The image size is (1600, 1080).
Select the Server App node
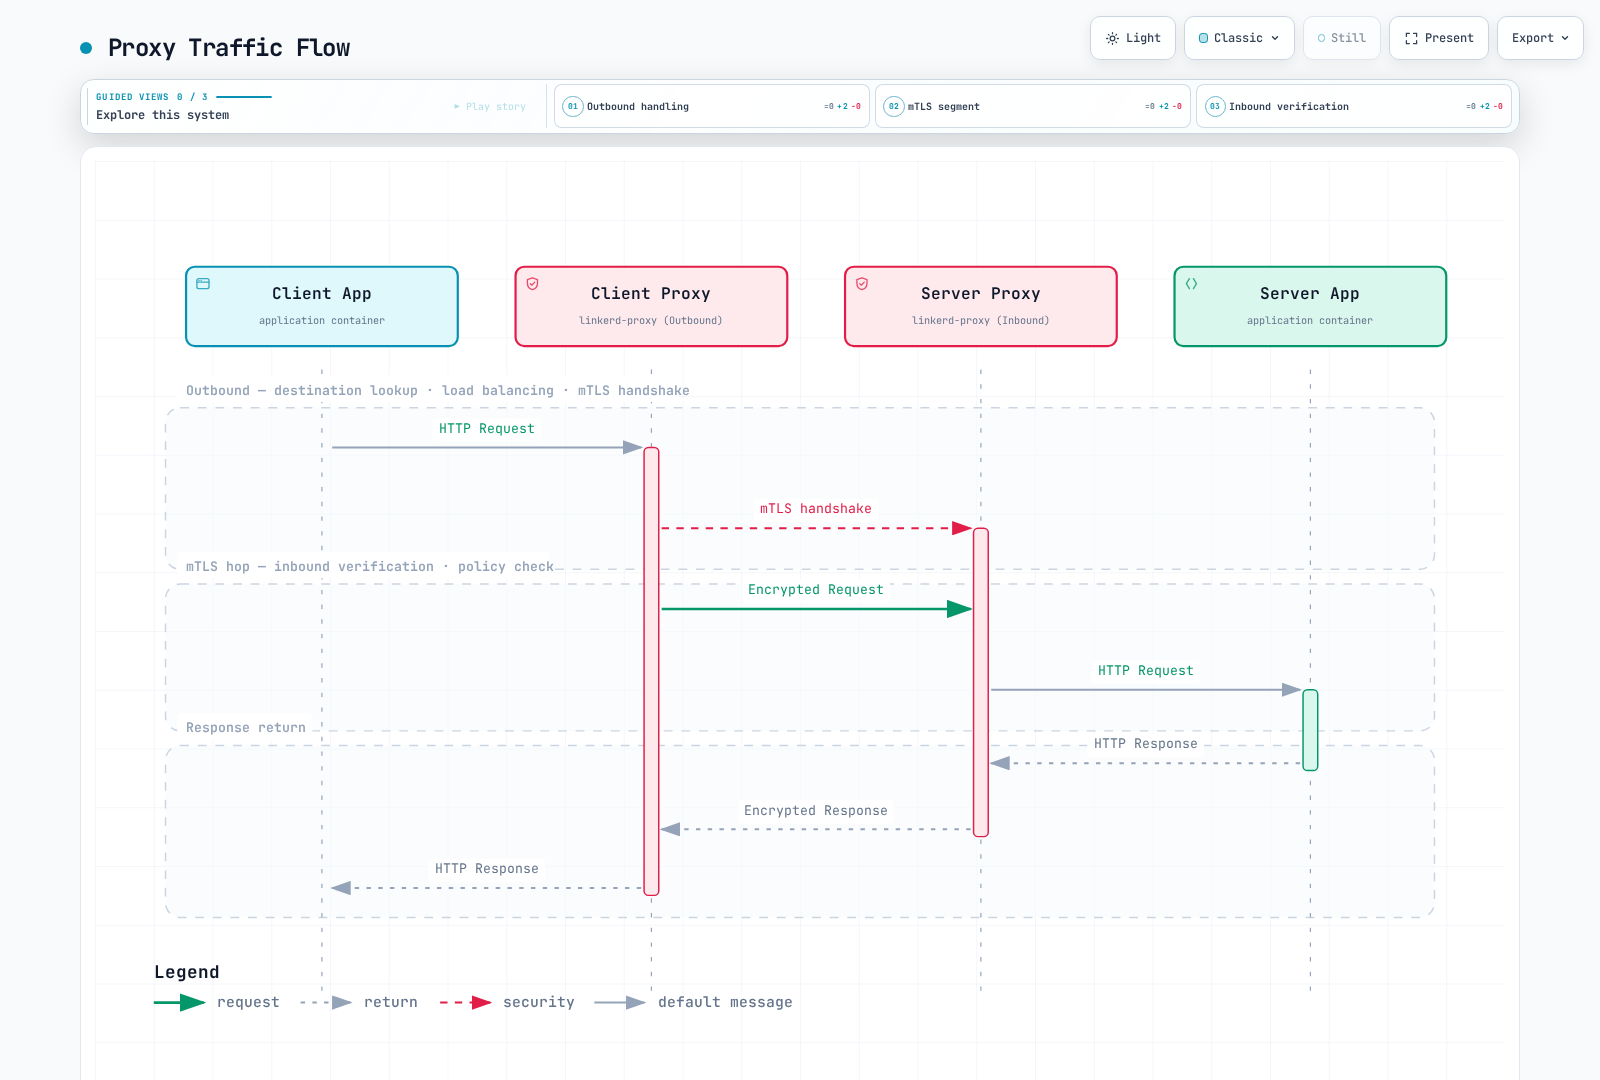1310,306
